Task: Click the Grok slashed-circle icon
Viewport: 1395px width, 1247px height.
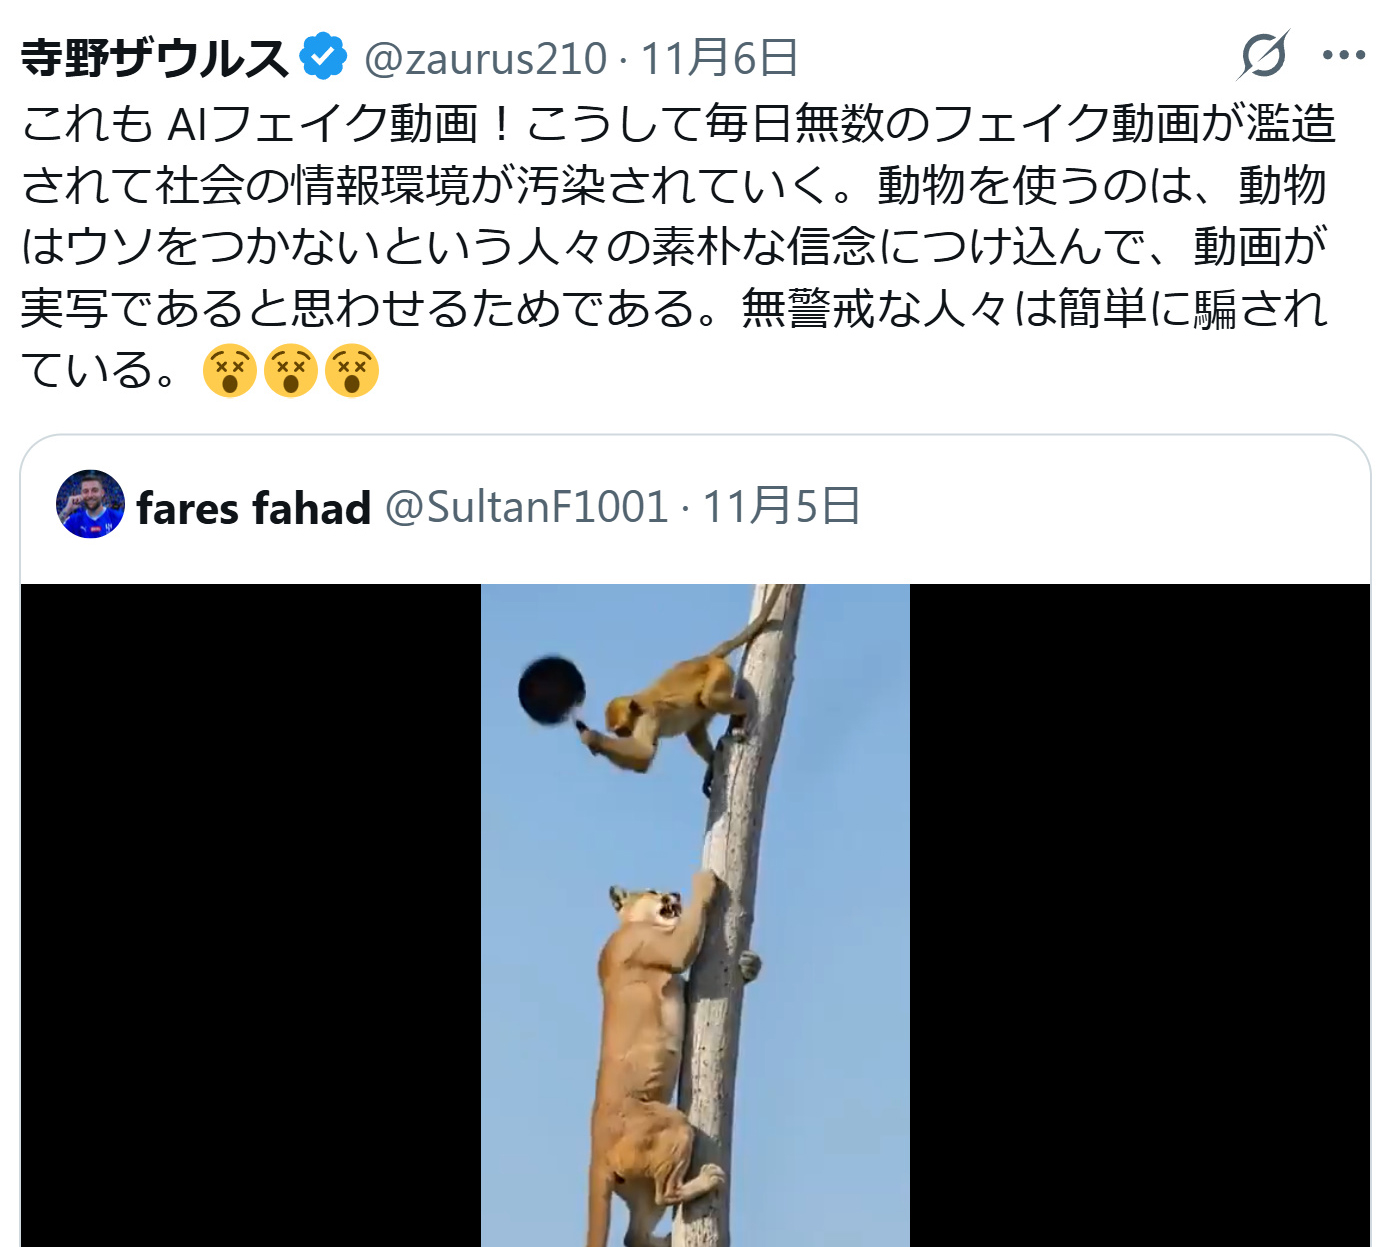Action: pyautogui.click(x=1263, y=55)
